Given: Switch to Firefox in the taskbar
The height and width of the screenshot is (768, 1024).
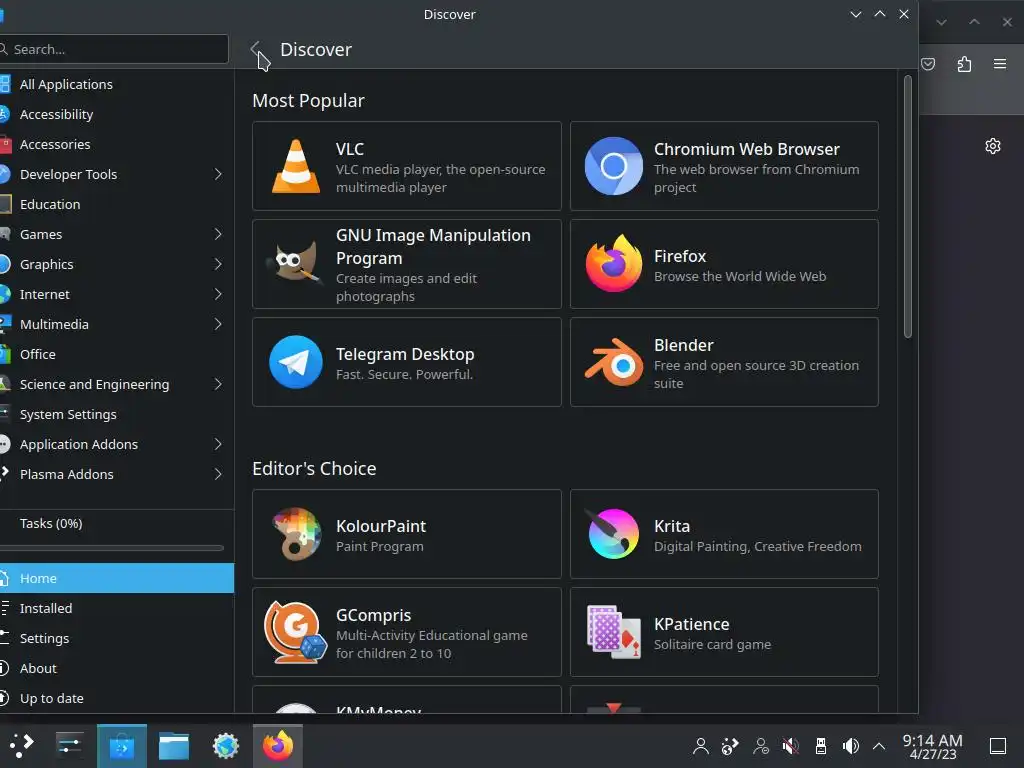Looking at the screenshot, I should 278,746.
